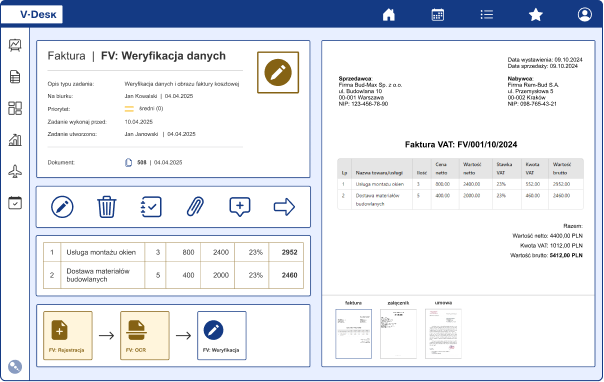Select the FV: OCR workflow step
604x382 pixels.
click(x=145, y=335)
